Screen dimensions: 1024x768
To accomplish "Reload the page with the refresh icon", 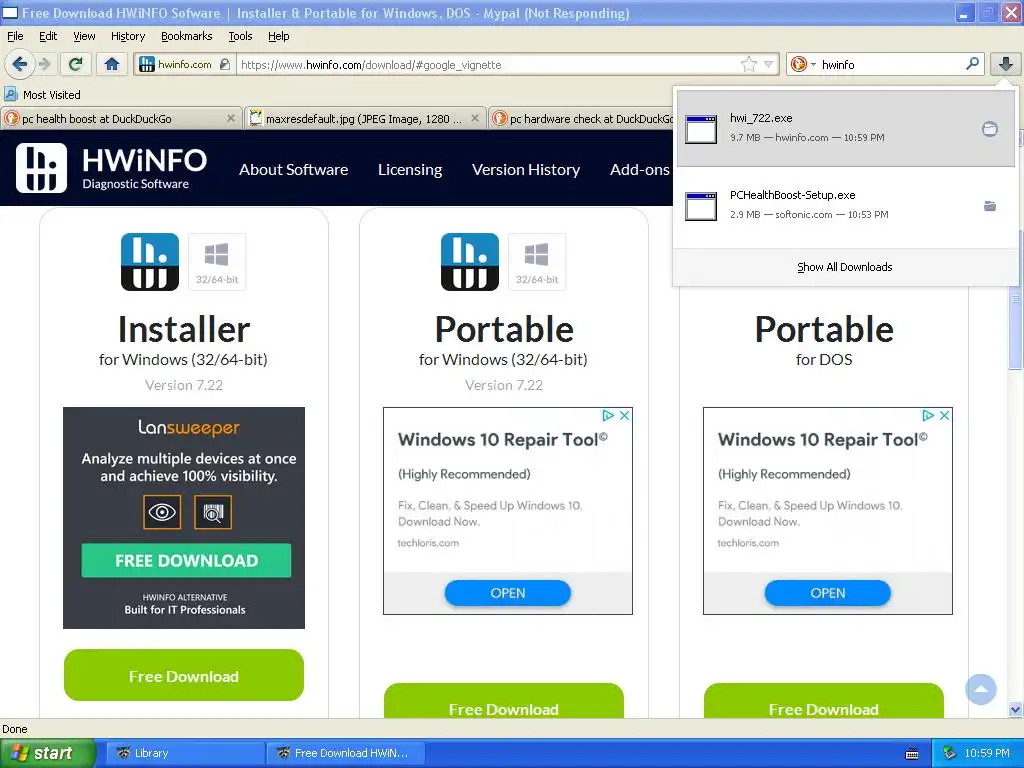I will coord(76,64).
